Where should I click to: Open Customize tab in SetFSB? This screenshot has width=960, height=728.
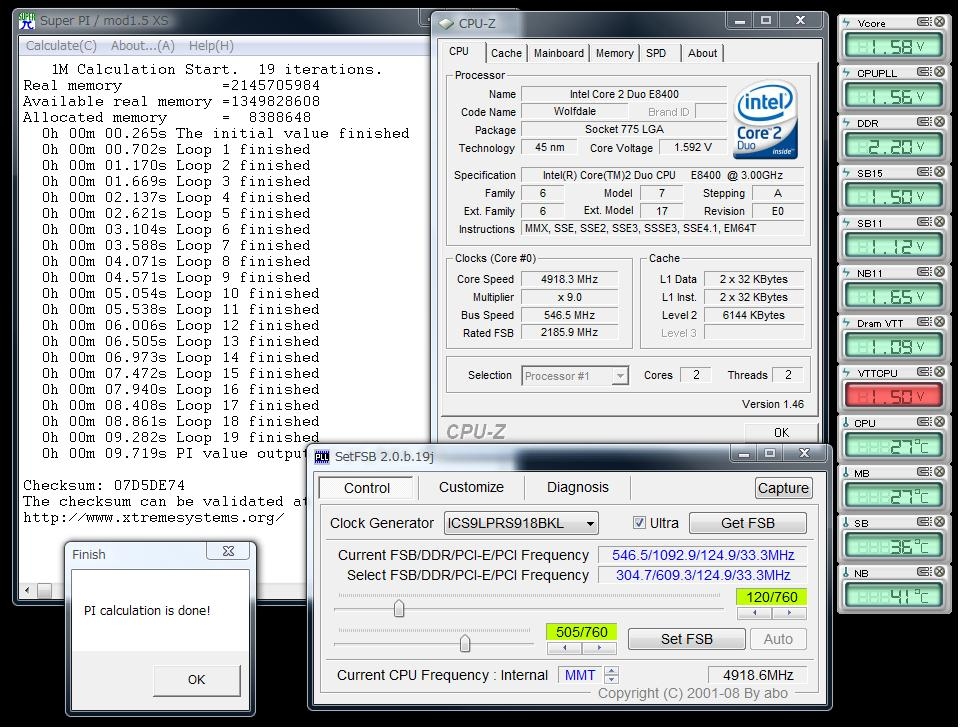(x=471, y=487)
